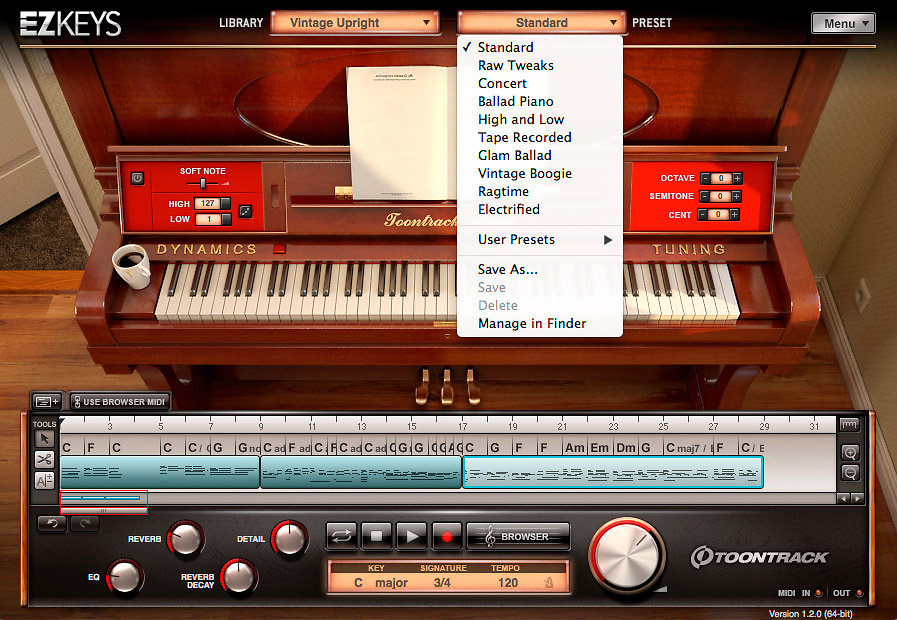
Task: Click Save As in preset menu
Action: pyautogui.click(x=540, y=269)
